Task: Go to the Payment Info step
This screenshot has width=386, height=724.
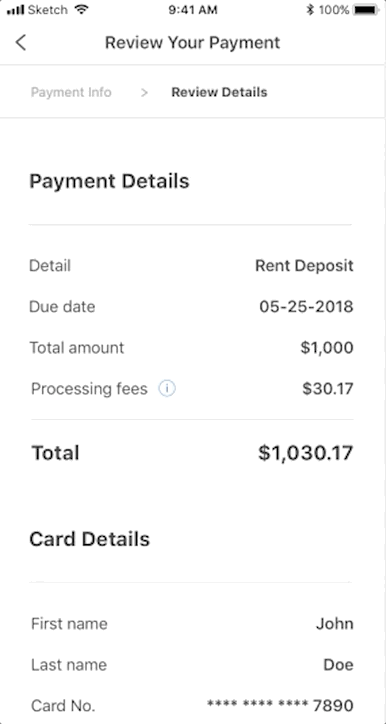Action: click(x=71, y=92)
